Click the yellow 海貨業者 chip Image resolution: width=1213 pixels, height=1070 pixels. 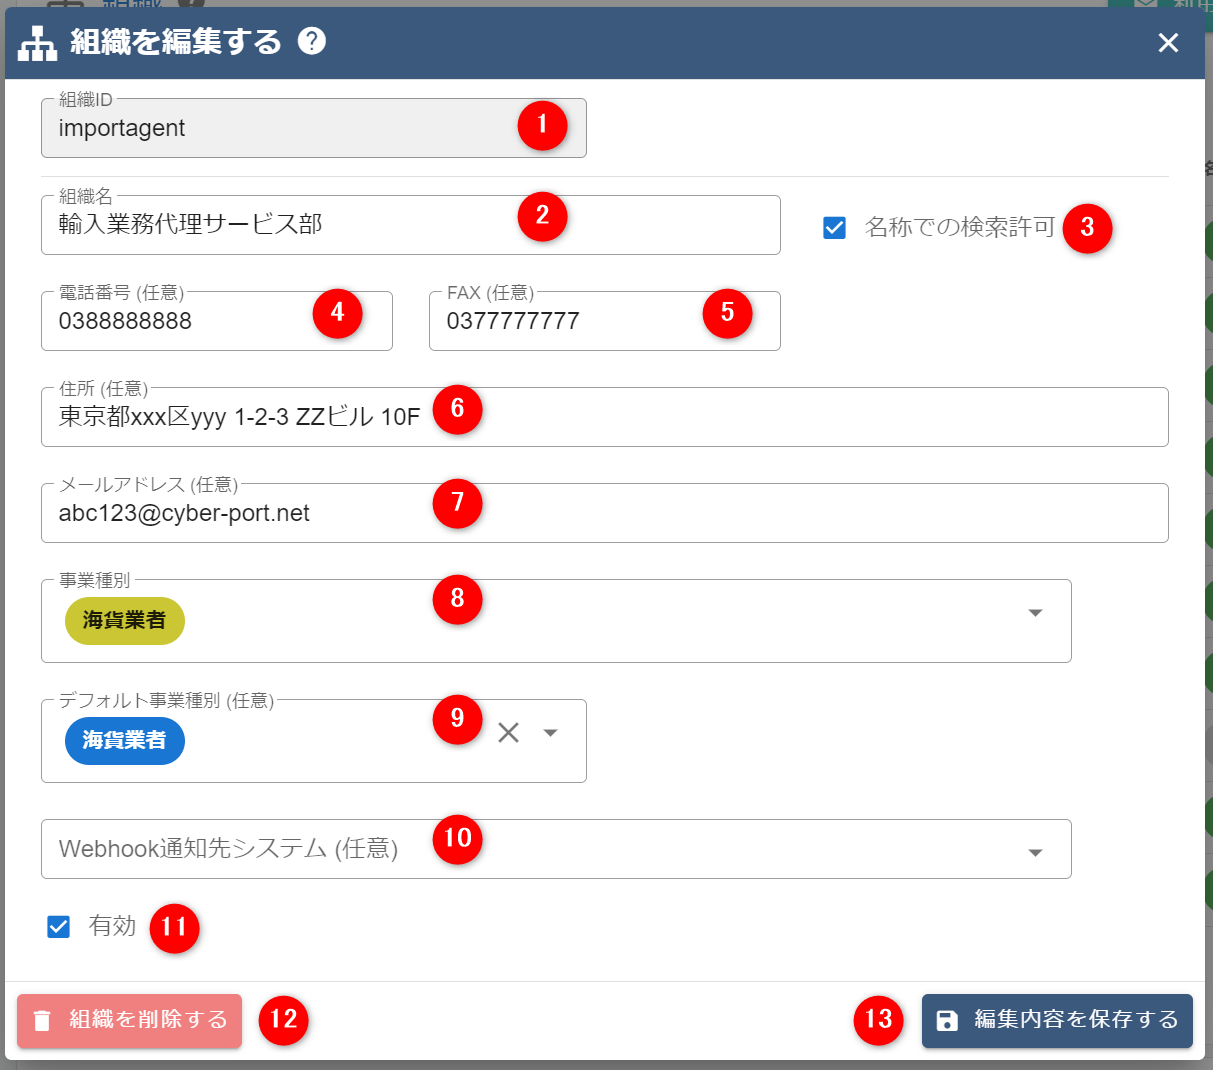(x=125, y=621)
